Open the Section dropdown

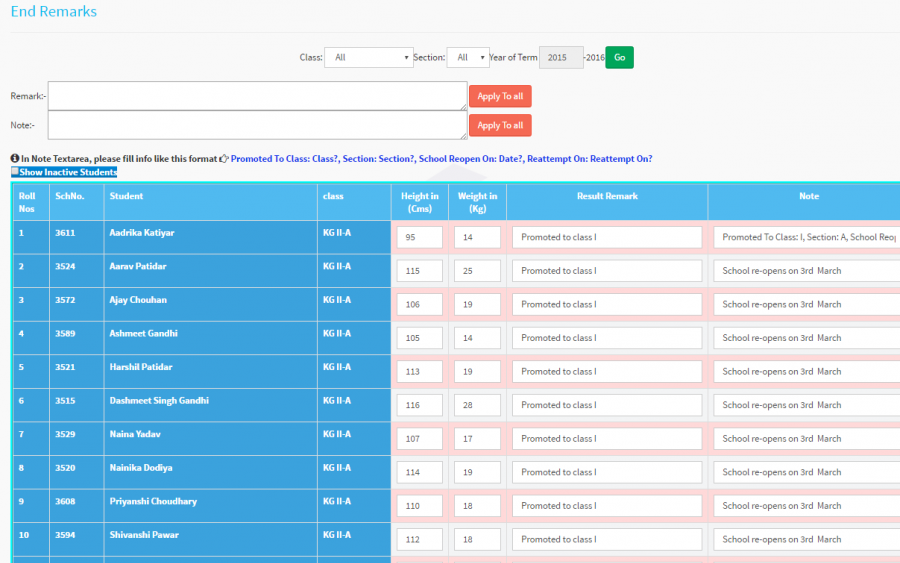click(x=468, y=58)
